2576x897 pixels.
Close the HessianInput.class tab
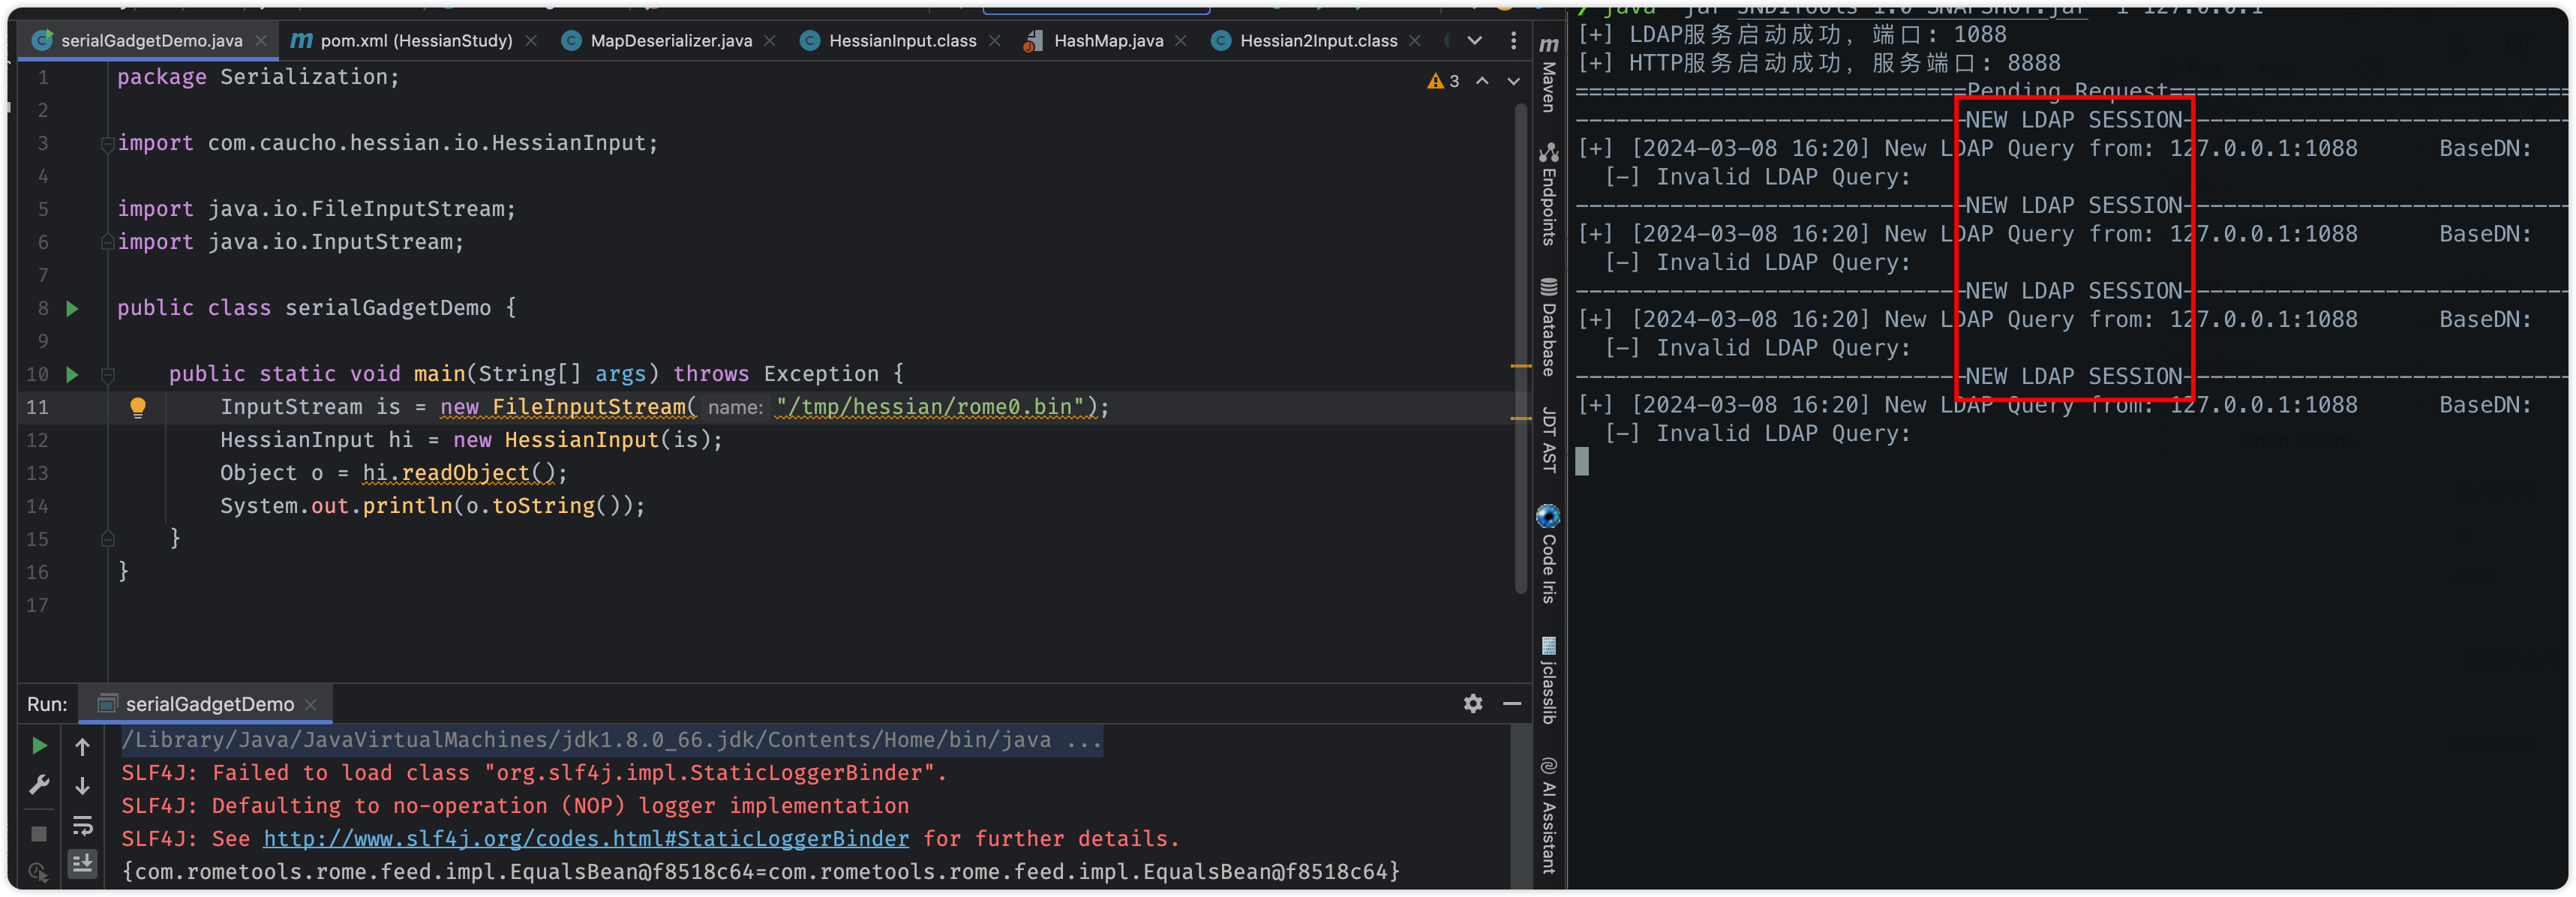click(x=994, y=41)
